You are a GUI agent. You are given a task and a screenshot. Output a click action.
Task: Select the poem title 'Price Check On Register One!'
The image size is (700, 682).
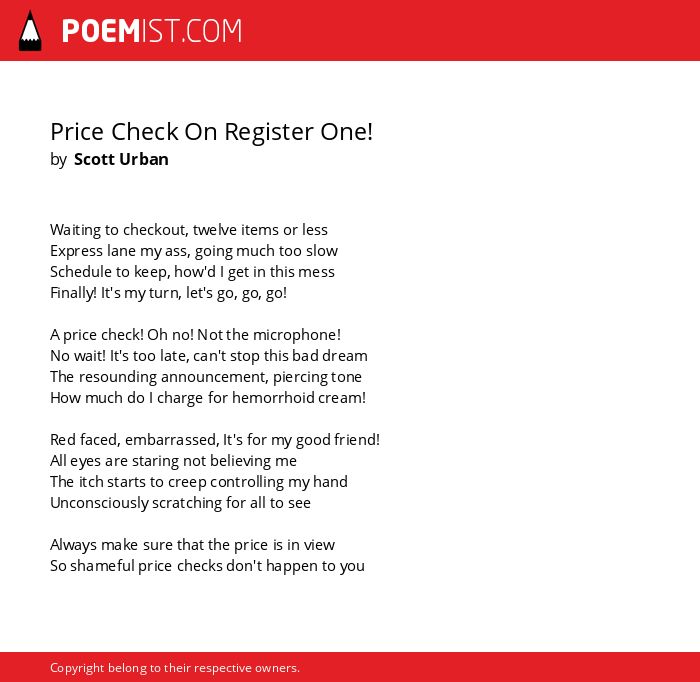coord(211,132)
